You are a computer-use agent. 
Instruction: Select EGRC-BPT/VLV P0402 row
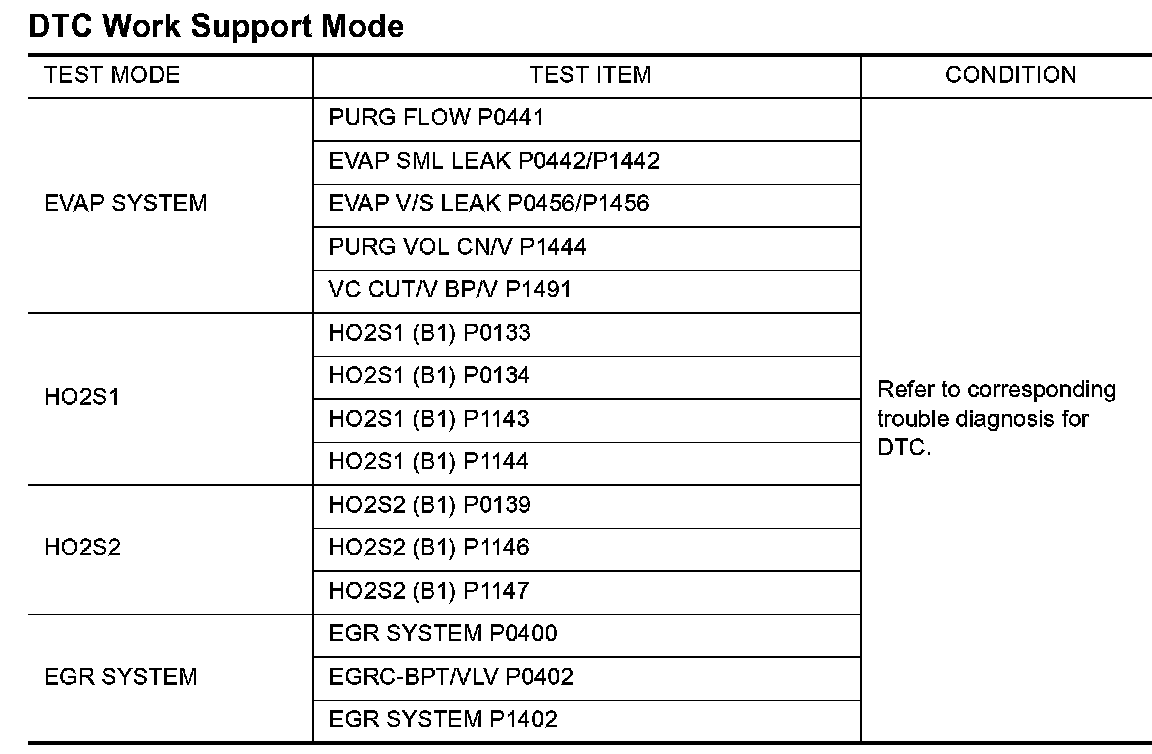(x=451, y=677)
